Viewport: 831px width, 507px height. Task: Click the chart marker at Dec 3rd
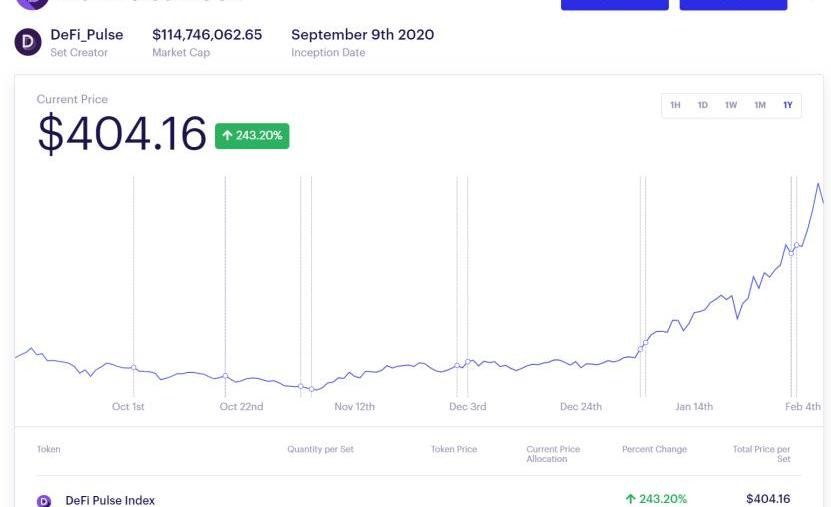coord(467,362)
